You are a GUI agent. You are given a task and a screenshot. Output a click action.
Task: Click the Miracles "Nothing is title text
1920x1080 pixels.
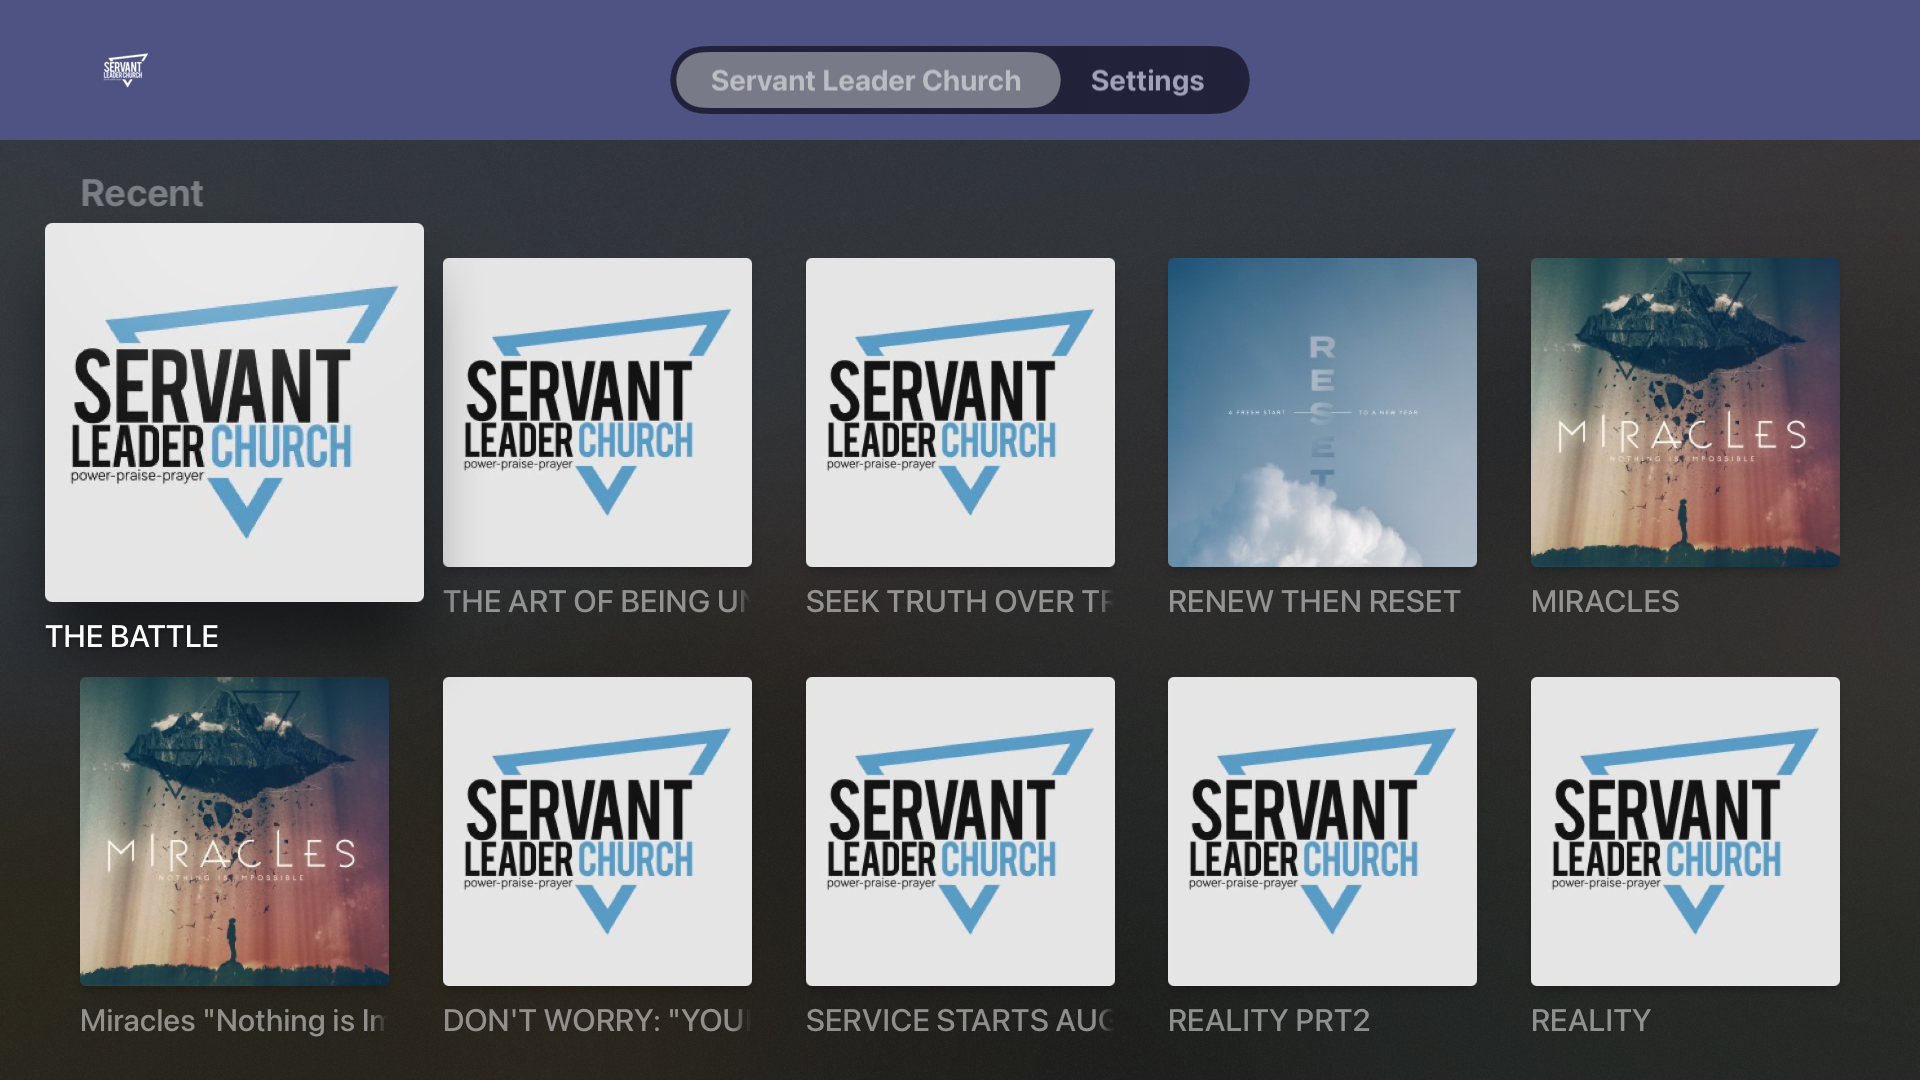[x=234, y=1020]
